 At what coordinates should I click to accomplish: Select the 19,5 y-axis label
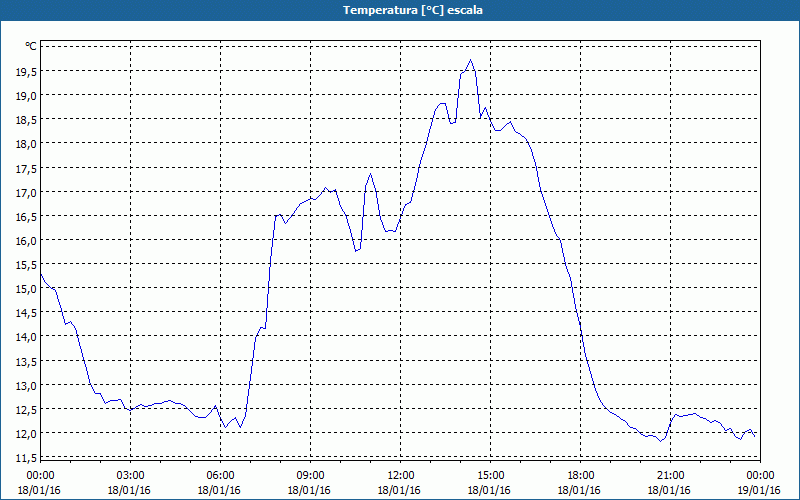click(26, 72)
